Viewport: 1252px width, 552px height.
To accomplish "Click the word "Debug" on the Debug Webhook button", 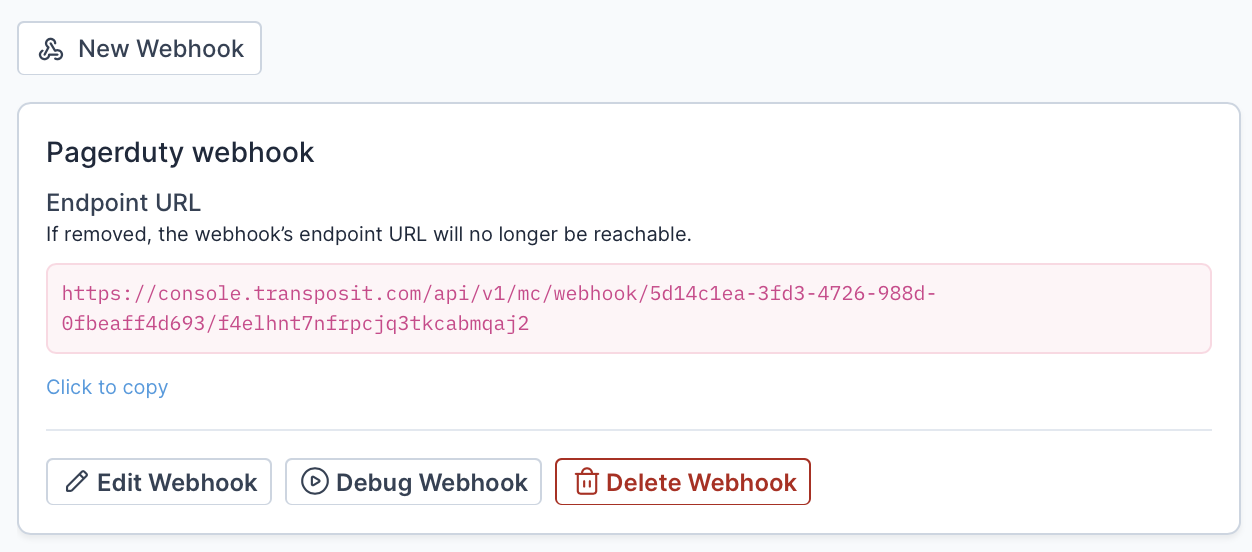I will 374,482.
